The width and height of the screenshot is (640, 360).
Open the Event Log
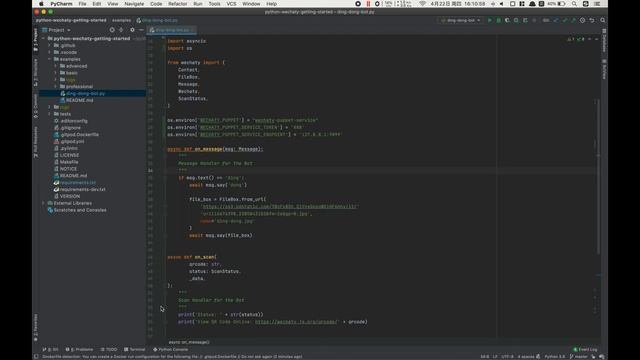tap(585, 349)
